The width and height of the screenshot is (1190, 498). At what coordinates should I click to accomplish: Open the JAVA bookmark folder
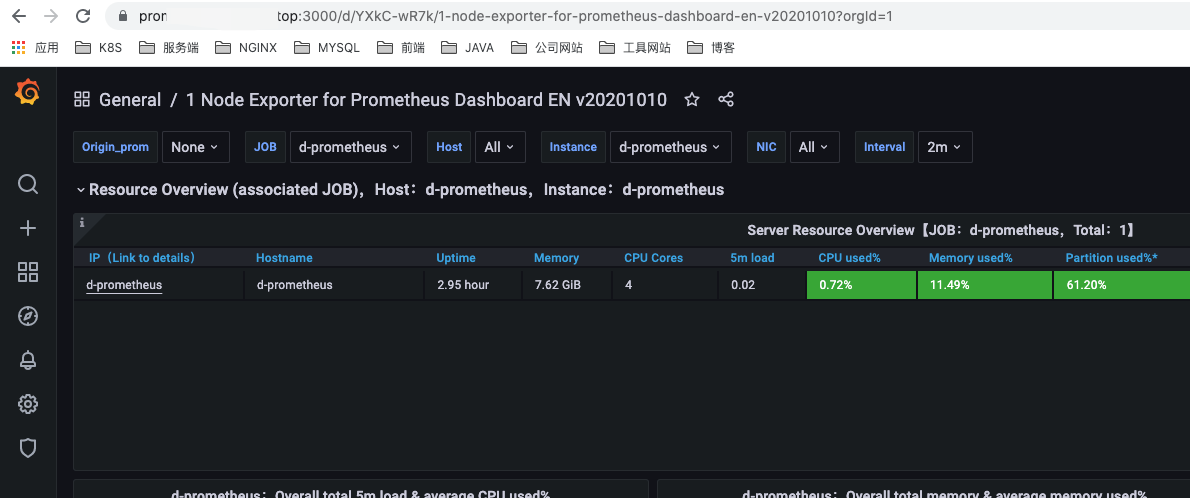pyautogui.click(x=468, y=48)
